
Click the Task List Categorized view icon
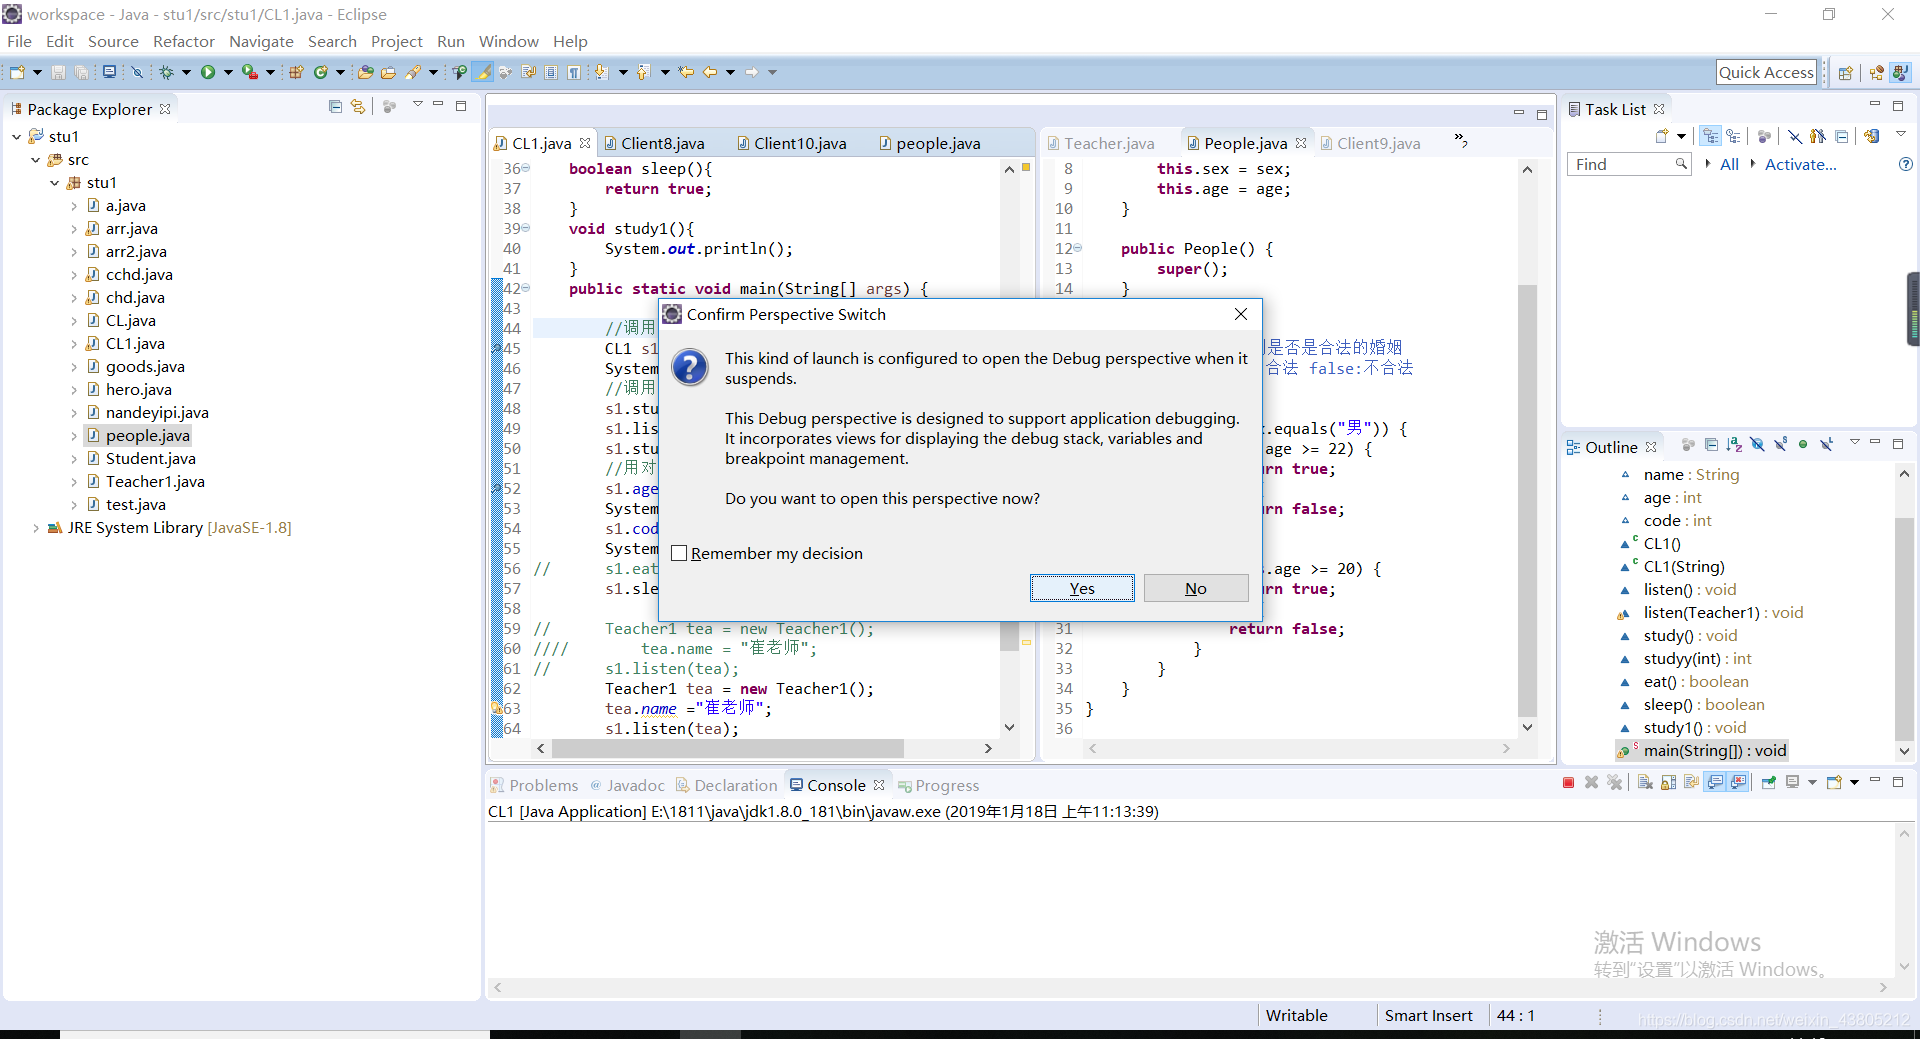point(1710,136)
